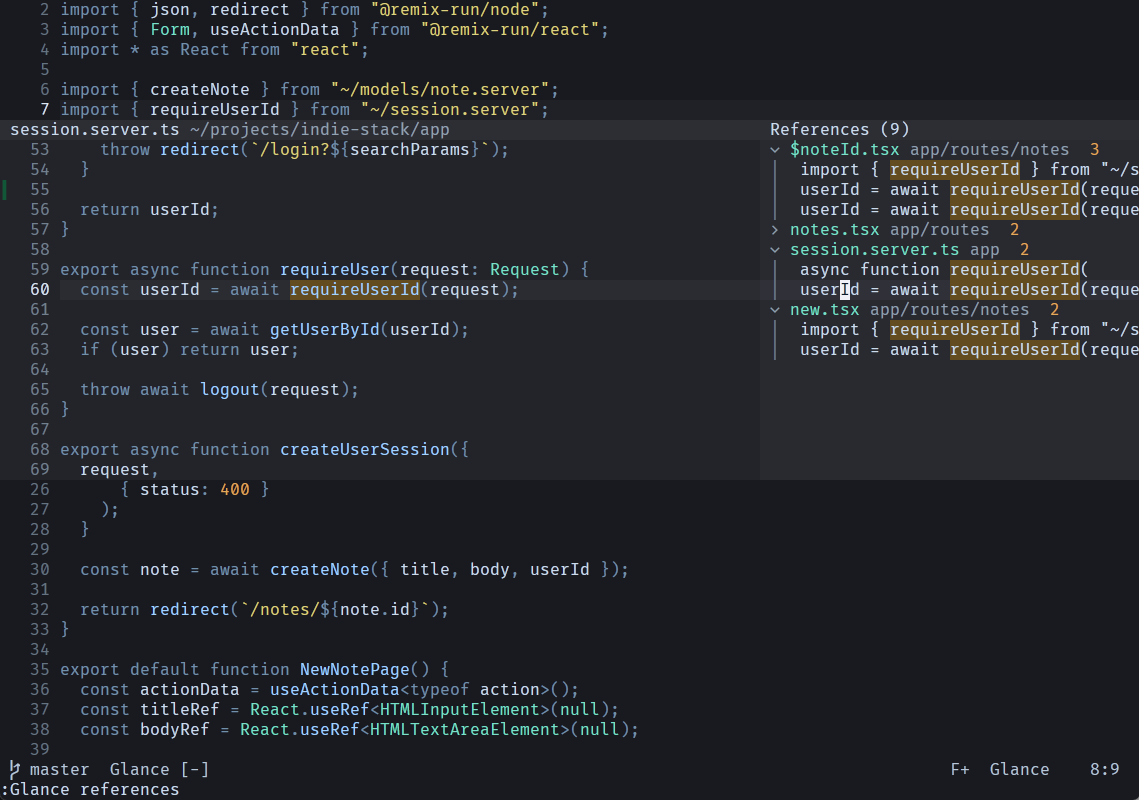
Task: Select the $noteId.tsx file entry
Action: click(844, 150)
